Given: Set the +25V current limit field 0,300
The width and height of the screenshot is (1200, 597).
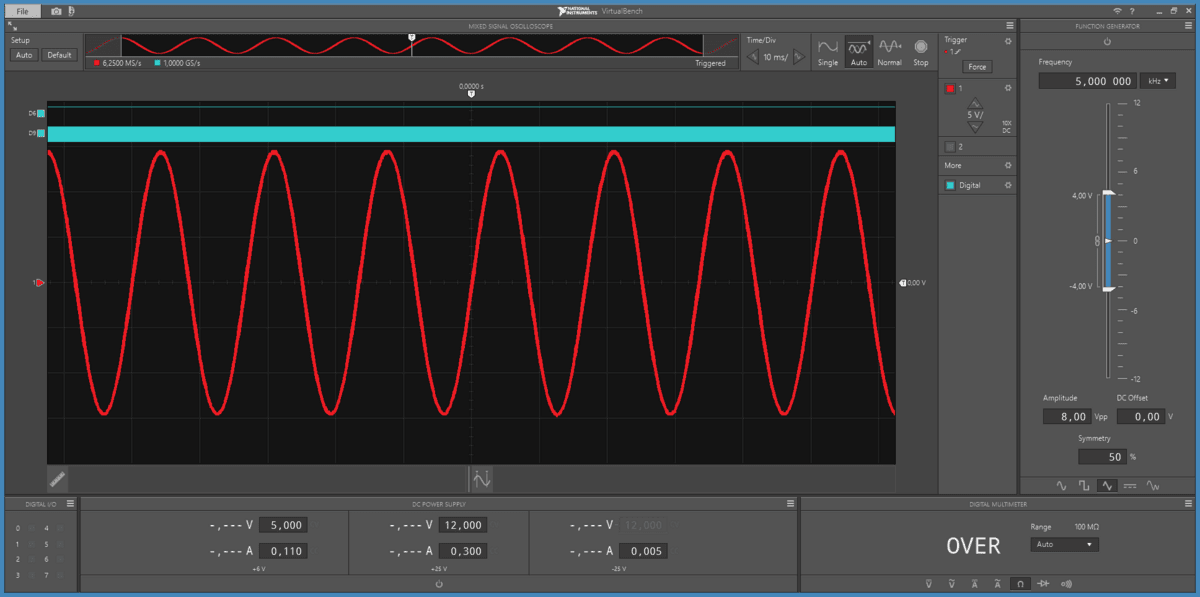Looking at the screenshot, I should [x=462, y=551].
